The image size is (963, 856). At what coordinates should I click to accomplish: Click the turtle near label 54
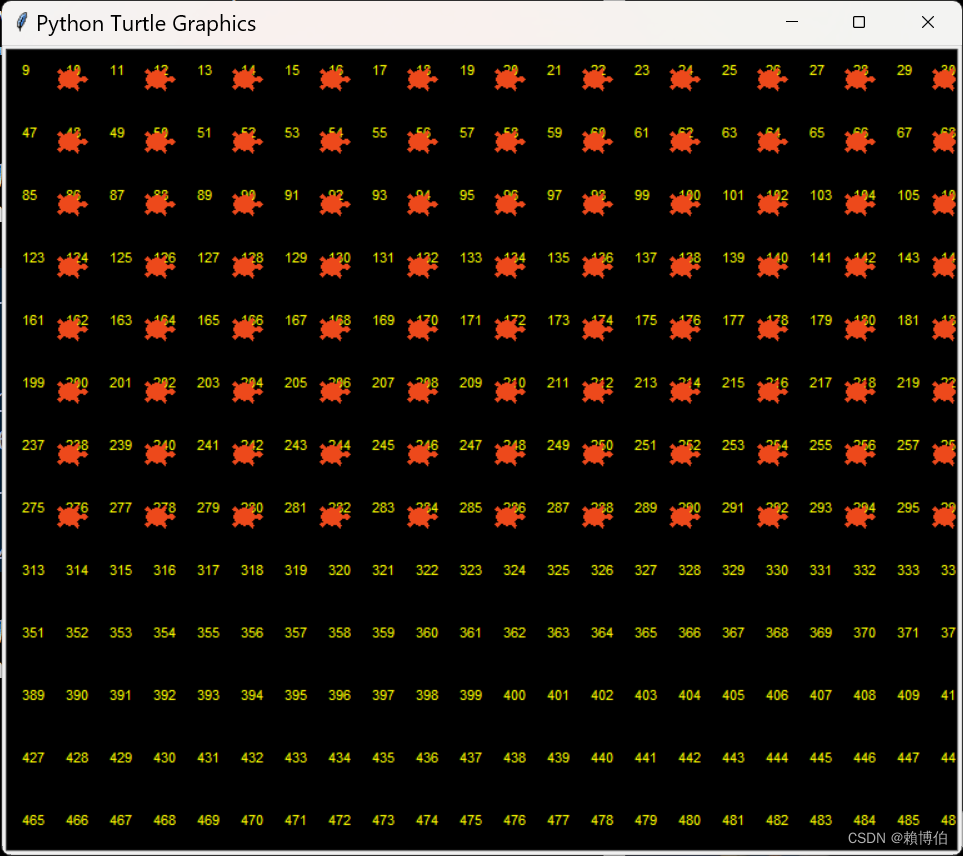click(334, 140)
